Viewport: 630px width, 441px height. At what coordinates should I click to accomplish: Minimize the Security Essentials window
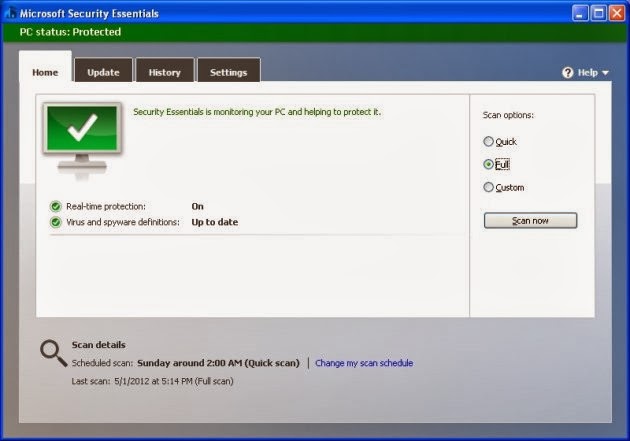click(580, 14)
